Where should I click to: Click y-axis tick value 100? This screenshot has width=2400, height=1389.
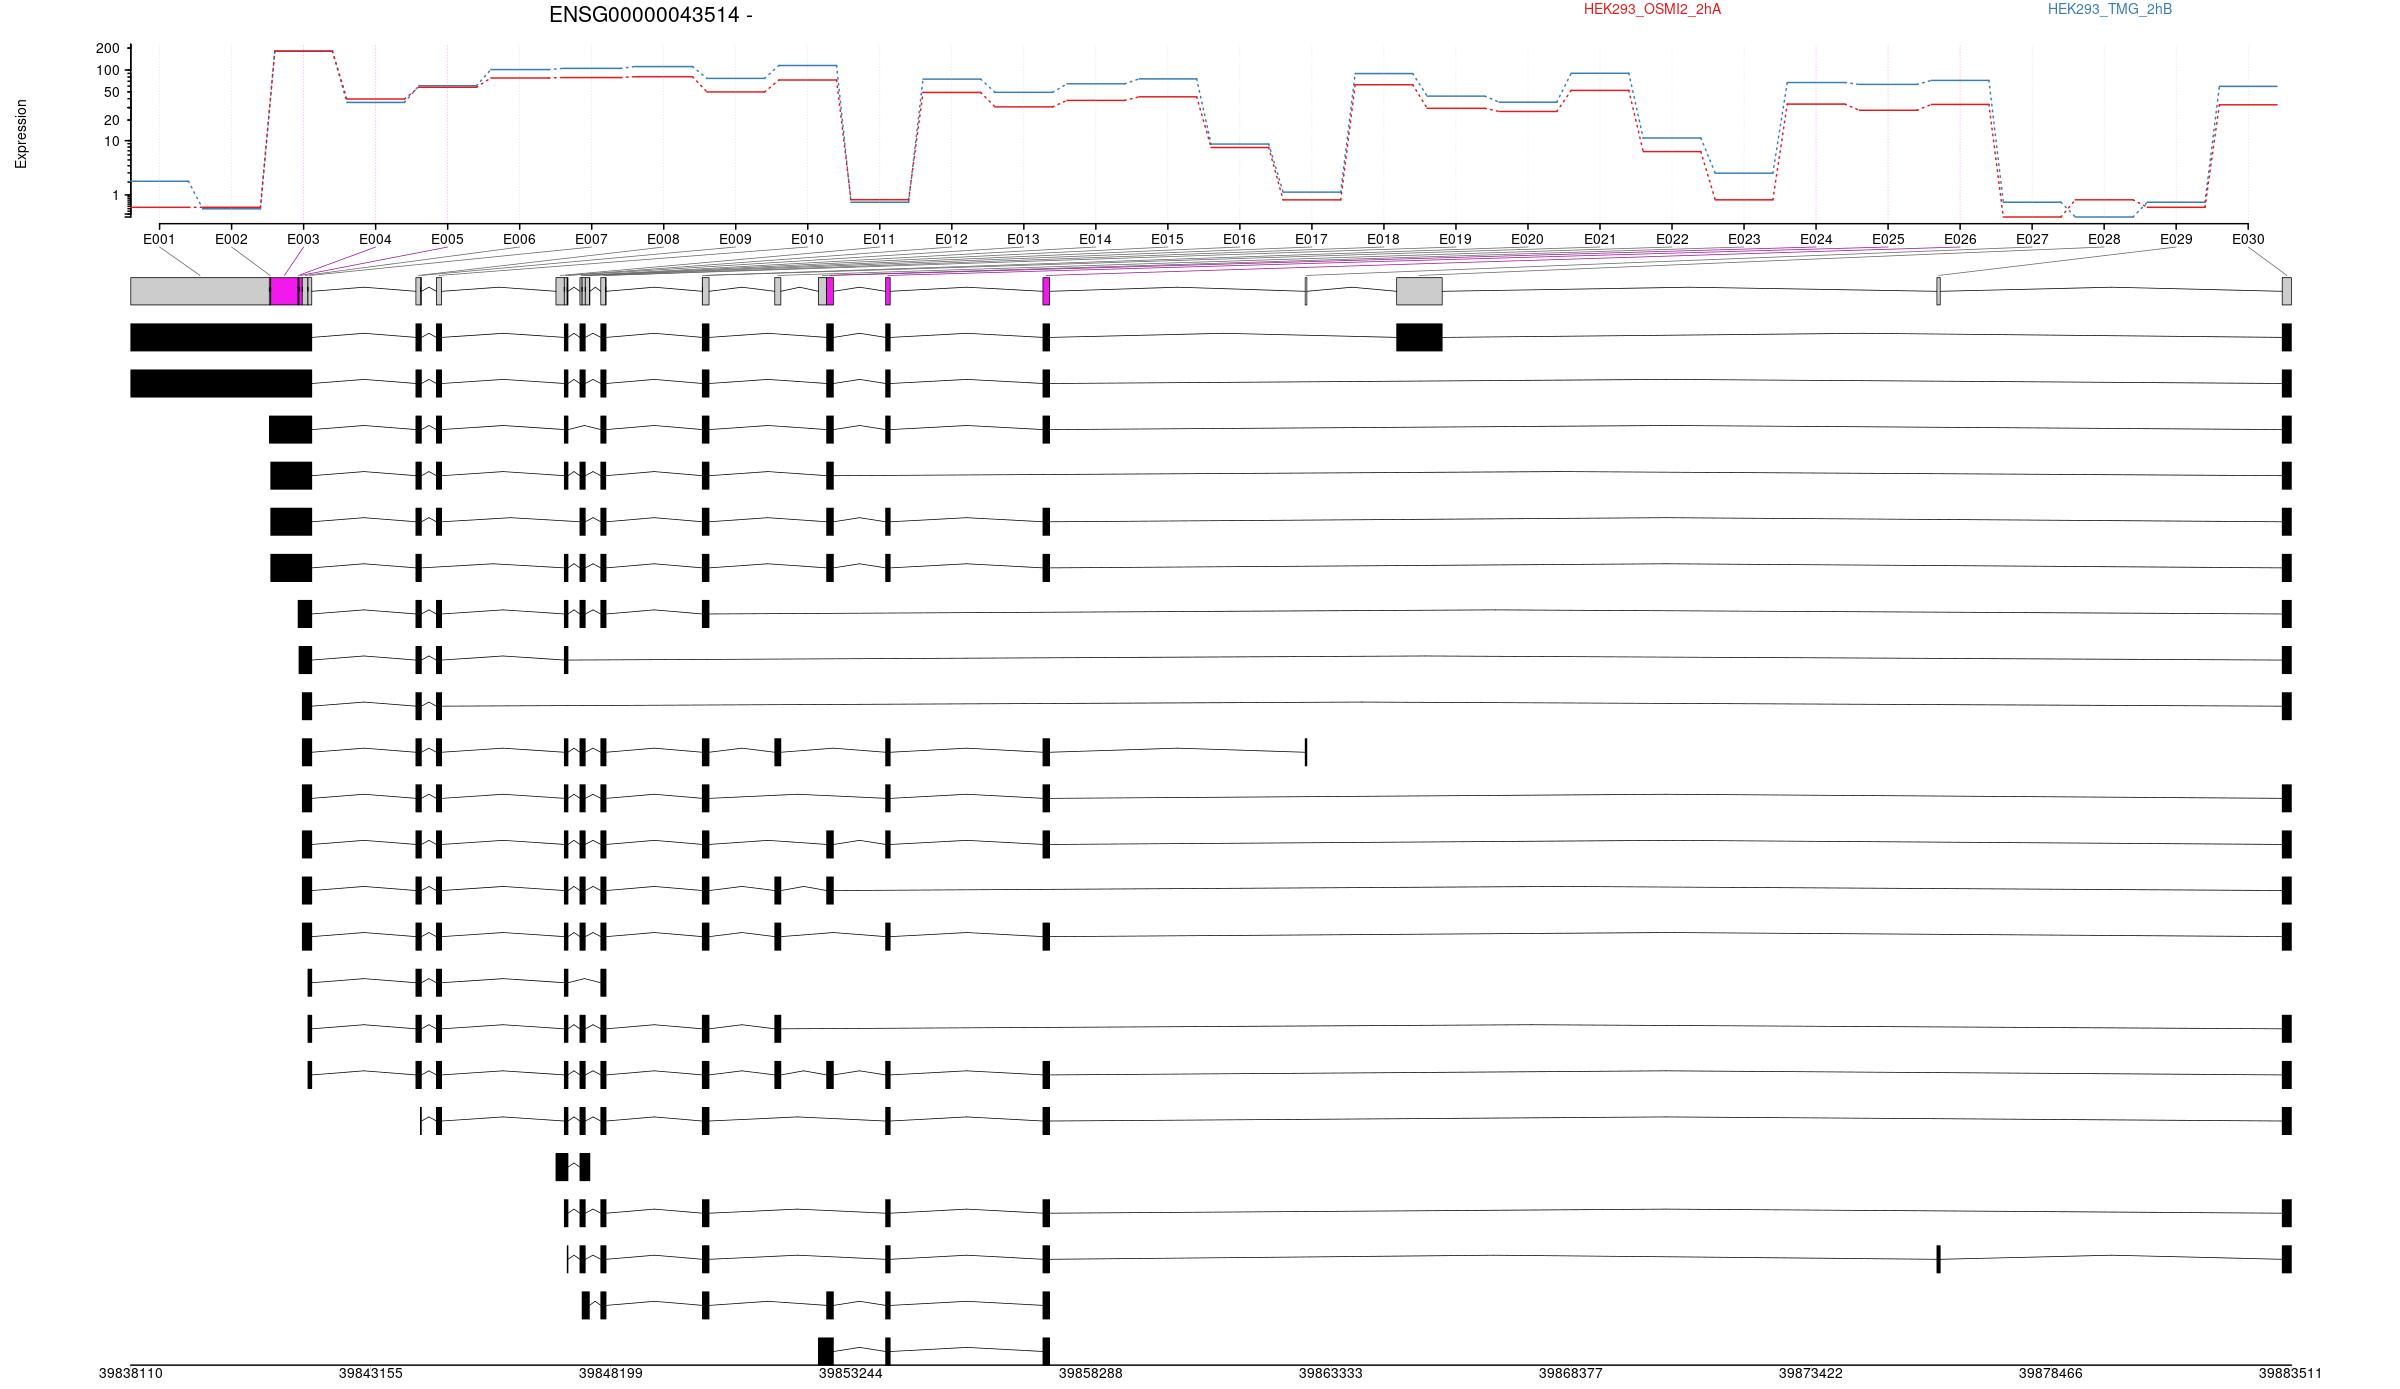pos(108,70)
